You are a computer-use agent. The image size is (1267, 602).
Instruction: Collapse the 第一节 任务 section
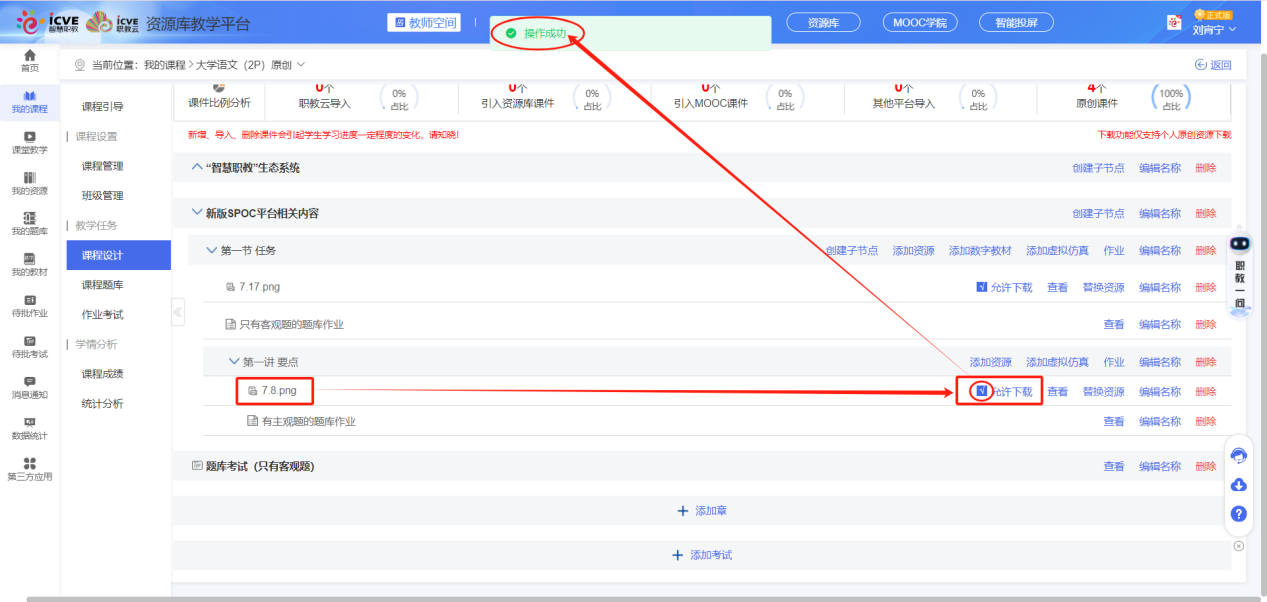coord(211,250)
